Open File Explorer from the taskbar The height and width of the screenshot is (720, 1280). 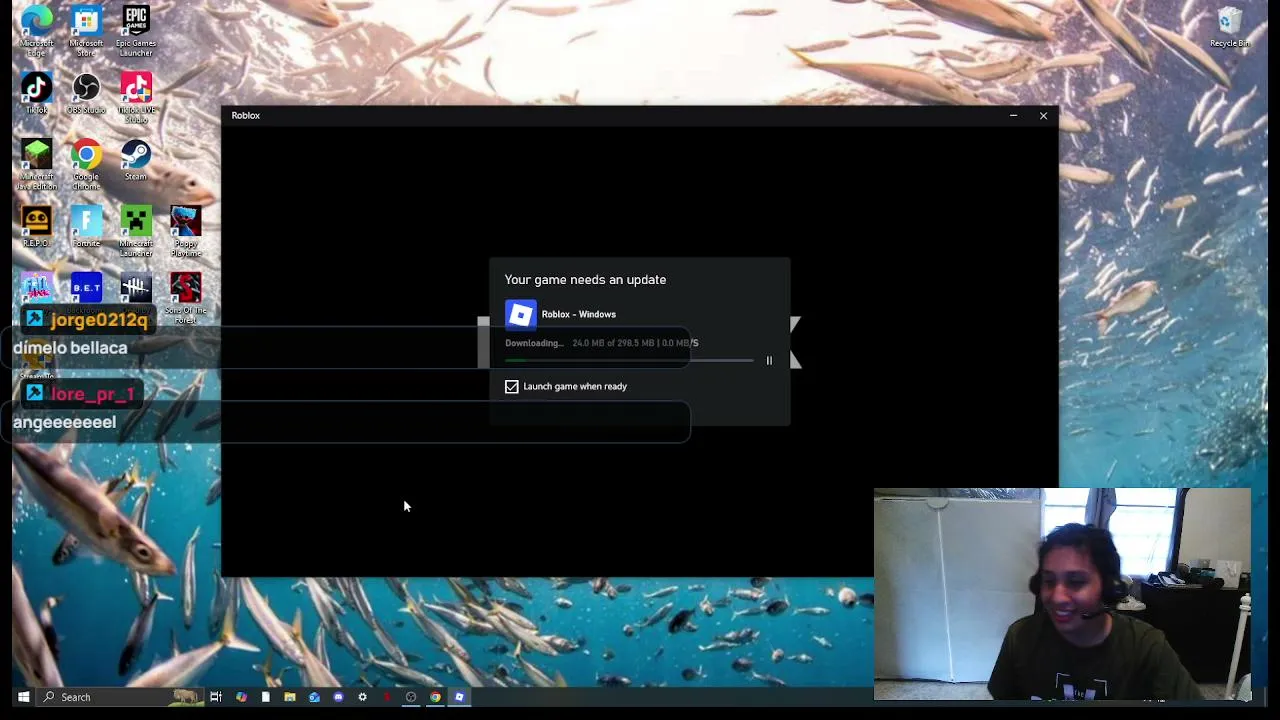click(x=290, y=697)
